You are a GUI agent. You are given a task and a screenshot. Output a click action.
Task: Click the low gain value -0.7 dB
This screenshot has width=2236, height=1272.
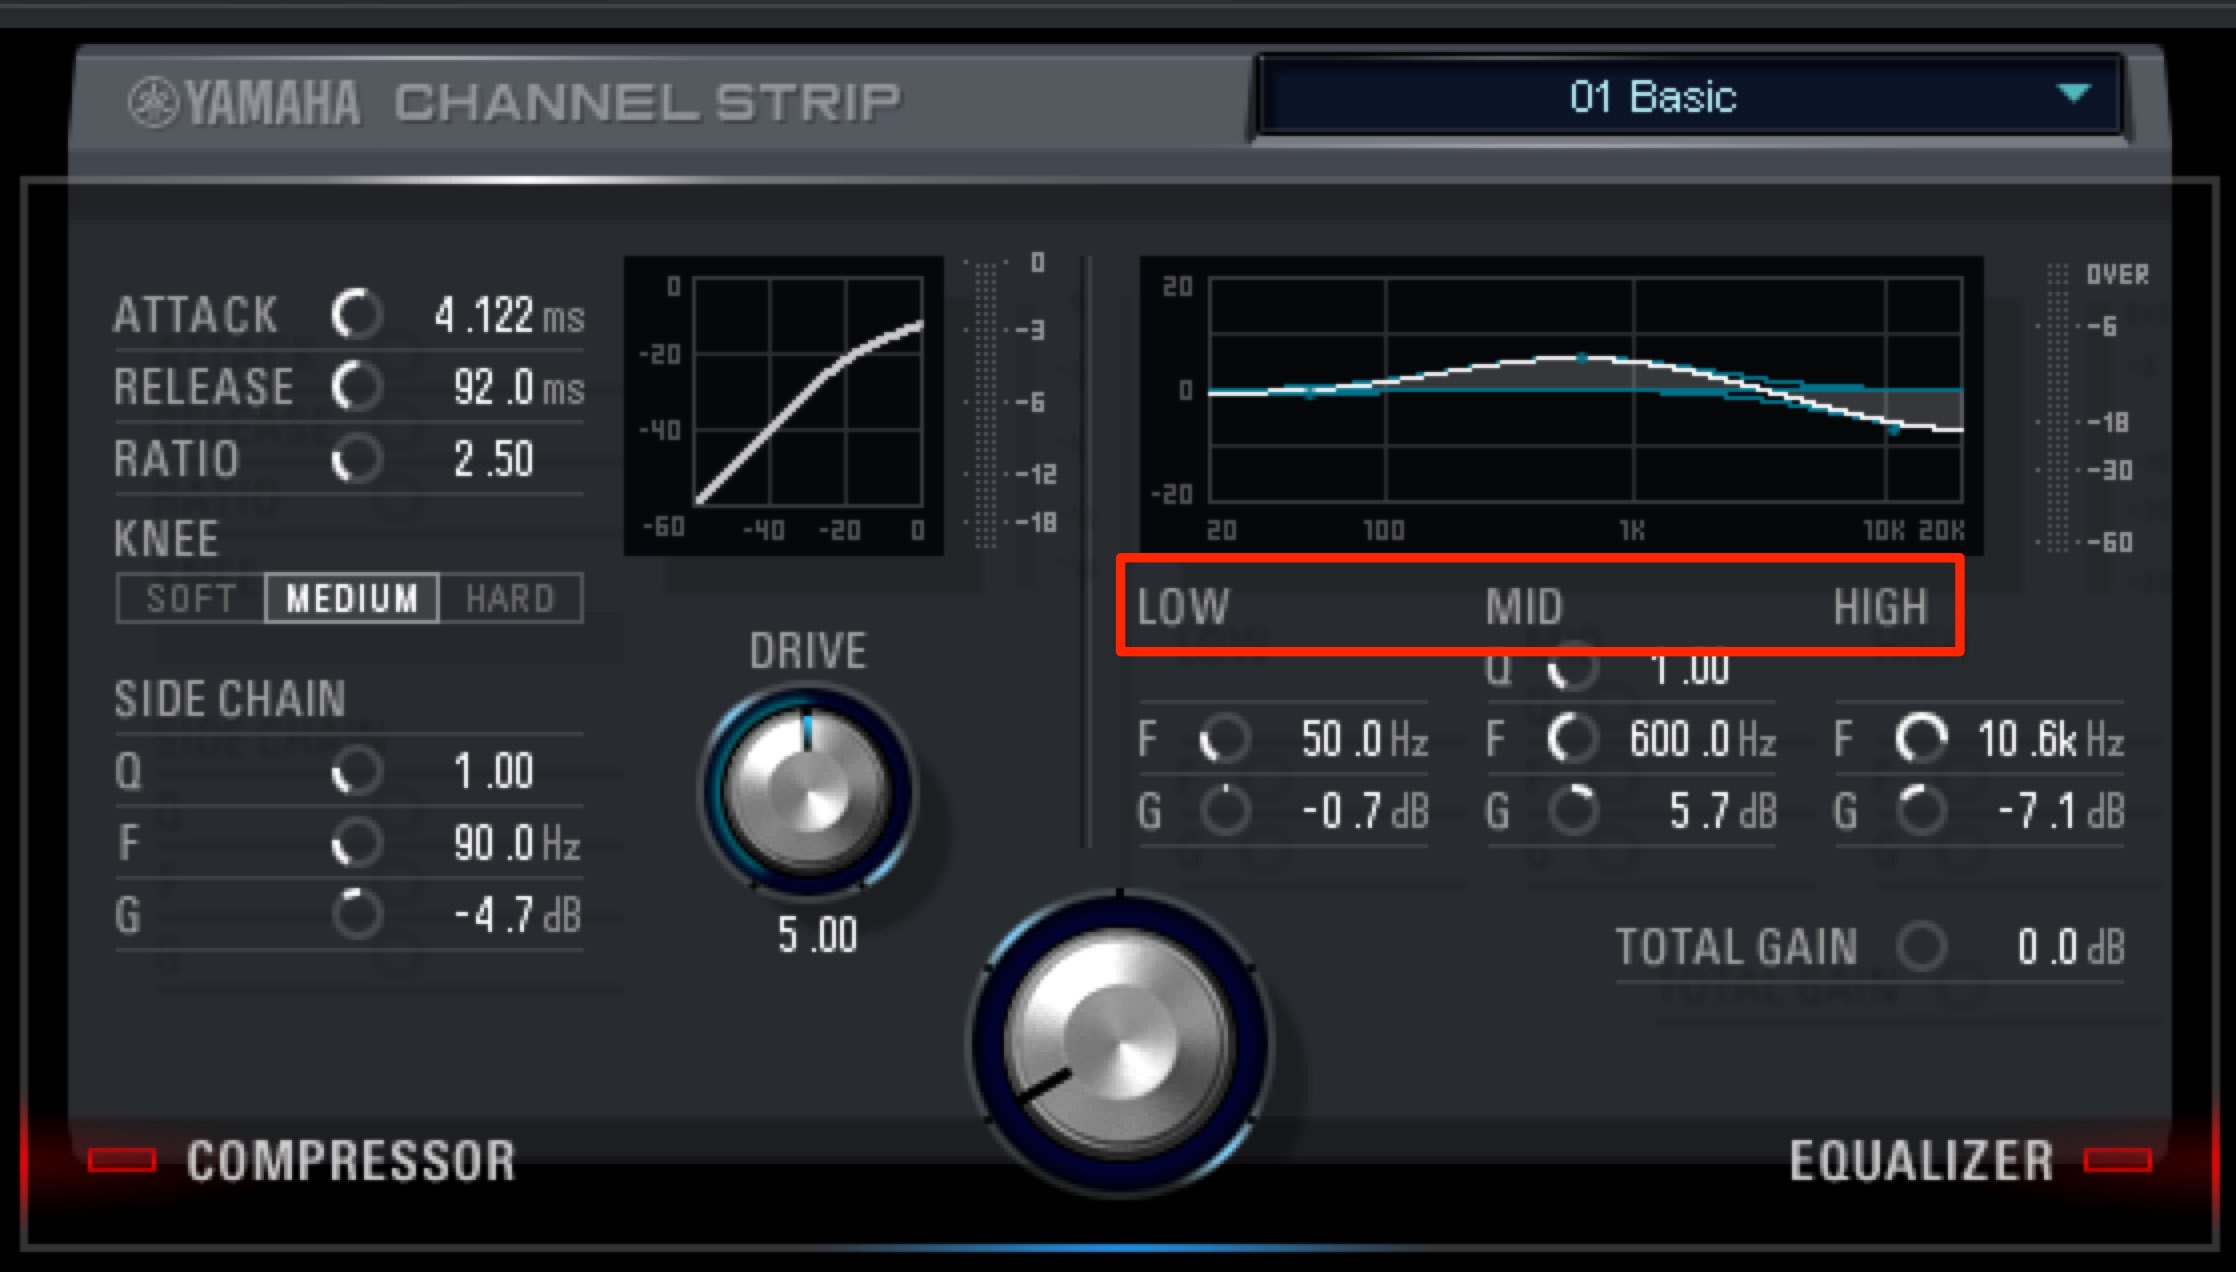(x=1365, y=811)
